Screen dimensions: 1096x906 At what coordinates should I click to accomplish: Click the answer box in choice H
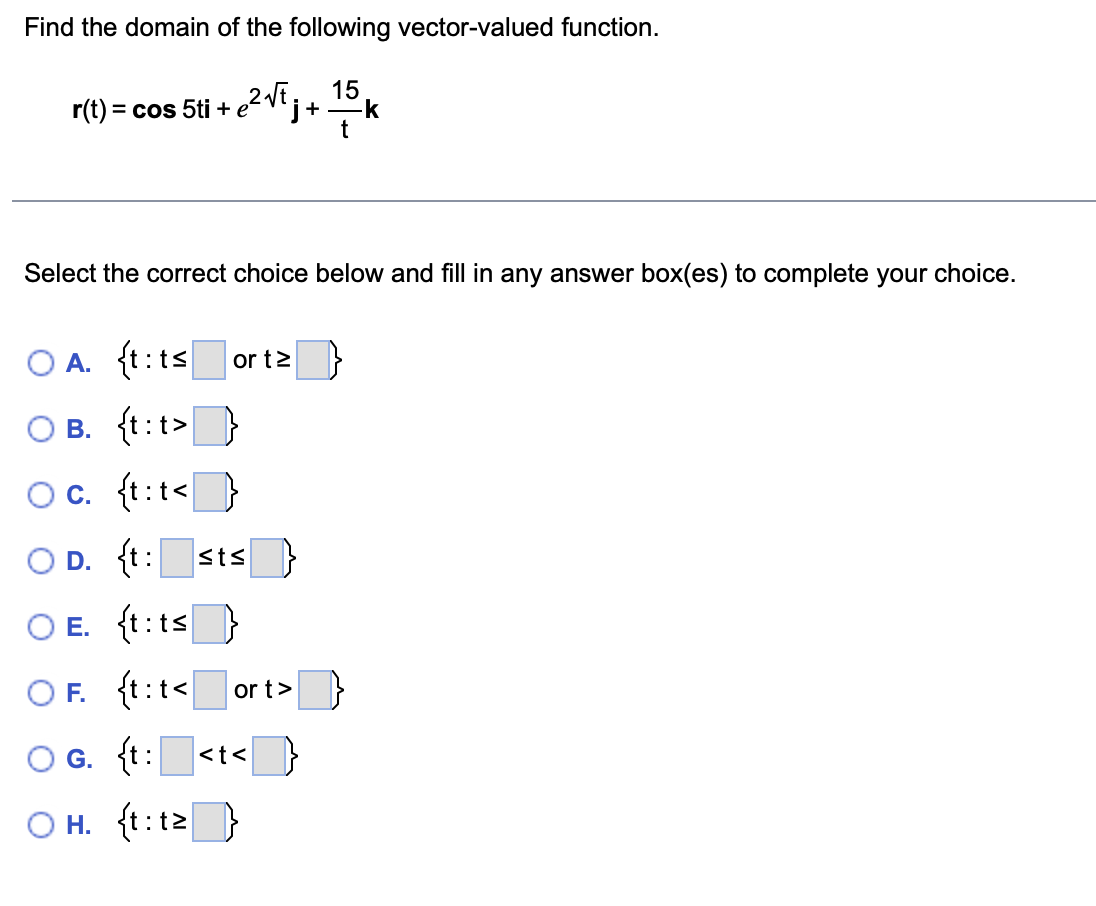208,822
